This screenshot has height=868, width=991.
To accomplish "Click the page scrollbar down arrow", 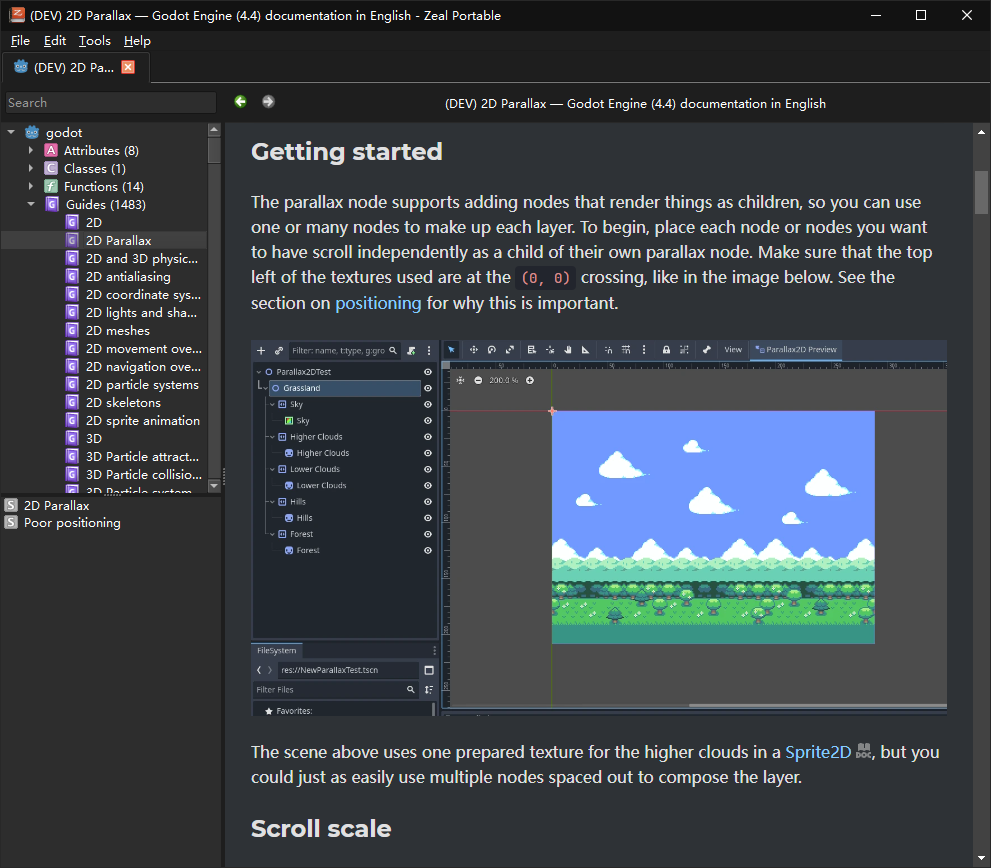I will (981, 858).
